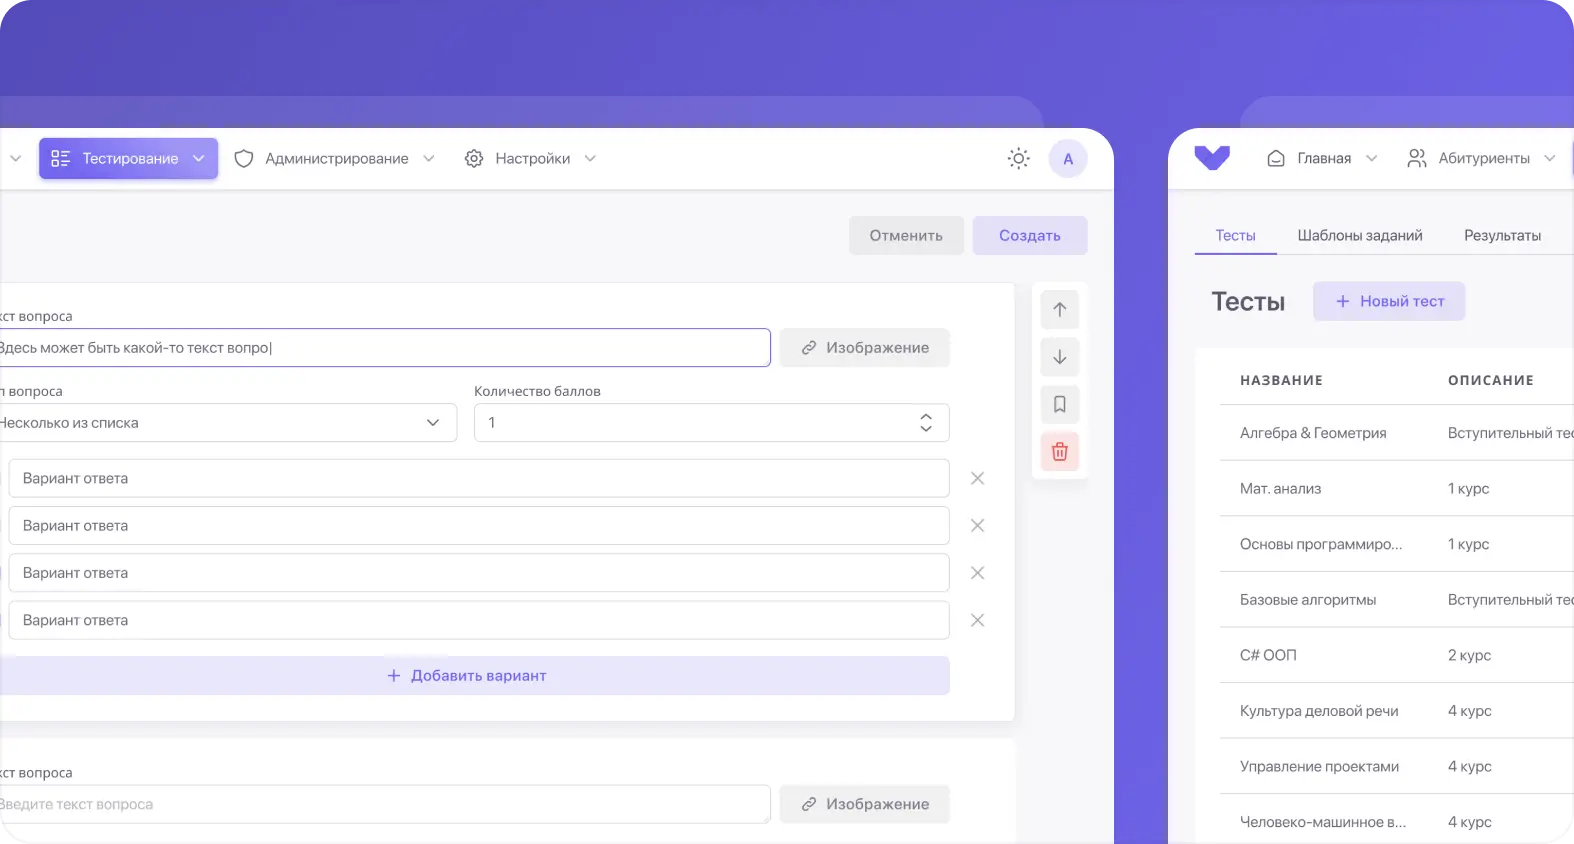Viewport: 1574px width, 844px height.
Task: Click the Администрирование shield icon
Action: pos(244,158)
